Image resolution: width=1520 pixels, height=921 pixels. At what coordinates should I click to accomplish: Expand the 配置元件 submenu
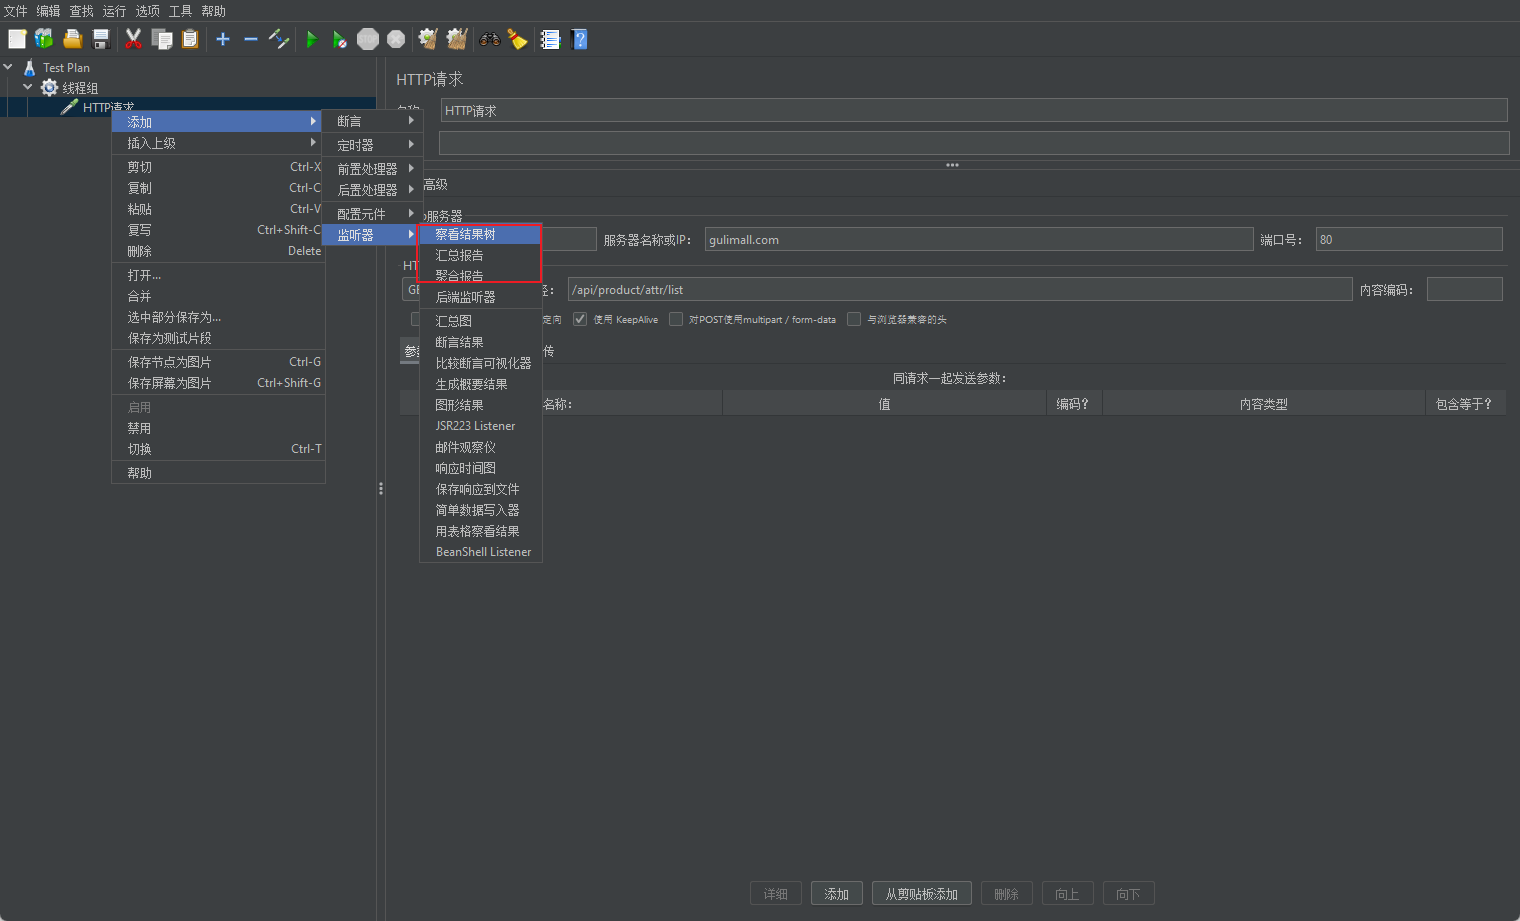[373, 214]
